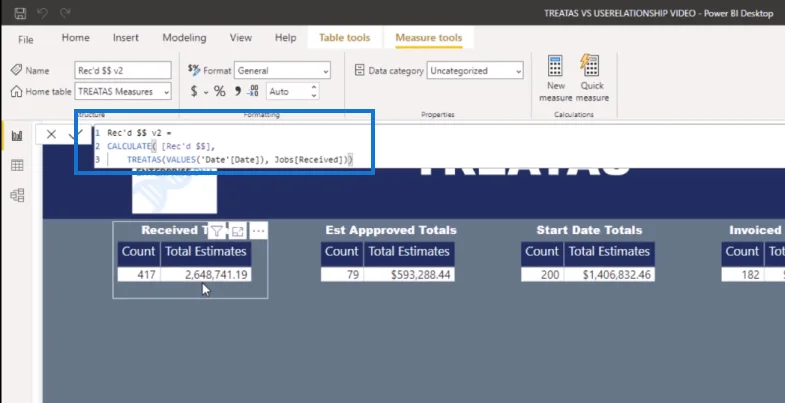Select the count 79 cell
785x403 pixels.
click(x=342, y=274)
